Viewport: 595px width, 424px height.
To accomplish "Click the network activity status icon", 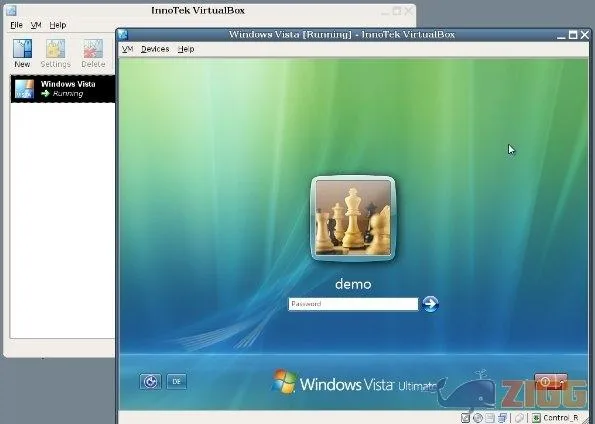I will [x=502, y=418].
